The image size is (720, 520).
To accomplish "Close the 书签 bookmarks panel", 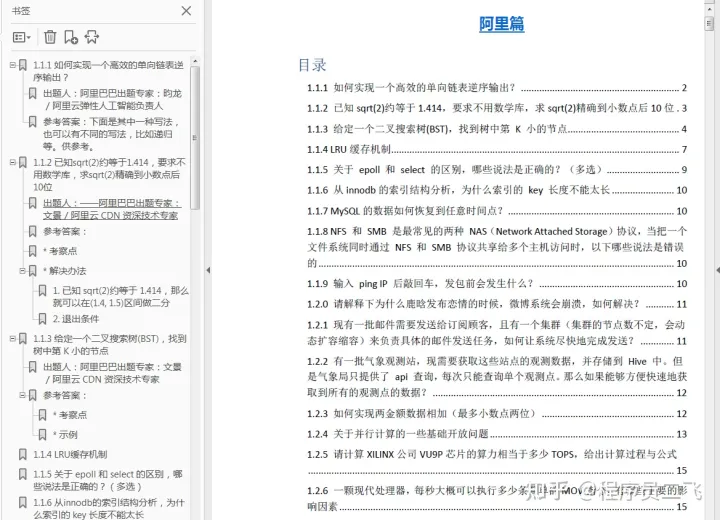I will [186, 11].
